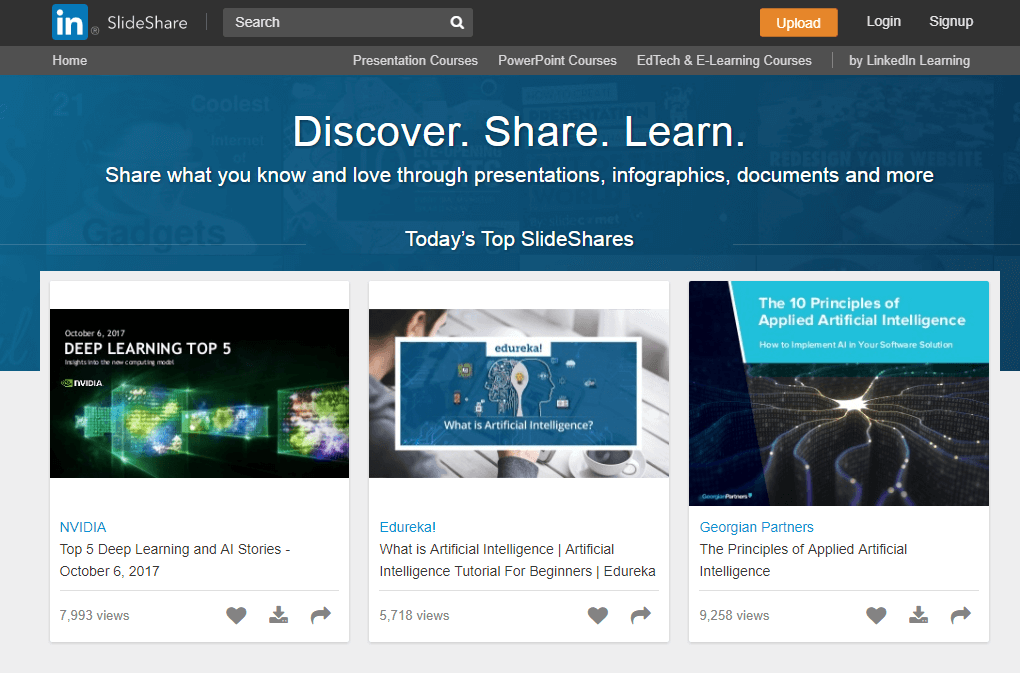
Task: Open Top 5 Deep Learning and AI Stories title
Action: [x=175, y=560]
